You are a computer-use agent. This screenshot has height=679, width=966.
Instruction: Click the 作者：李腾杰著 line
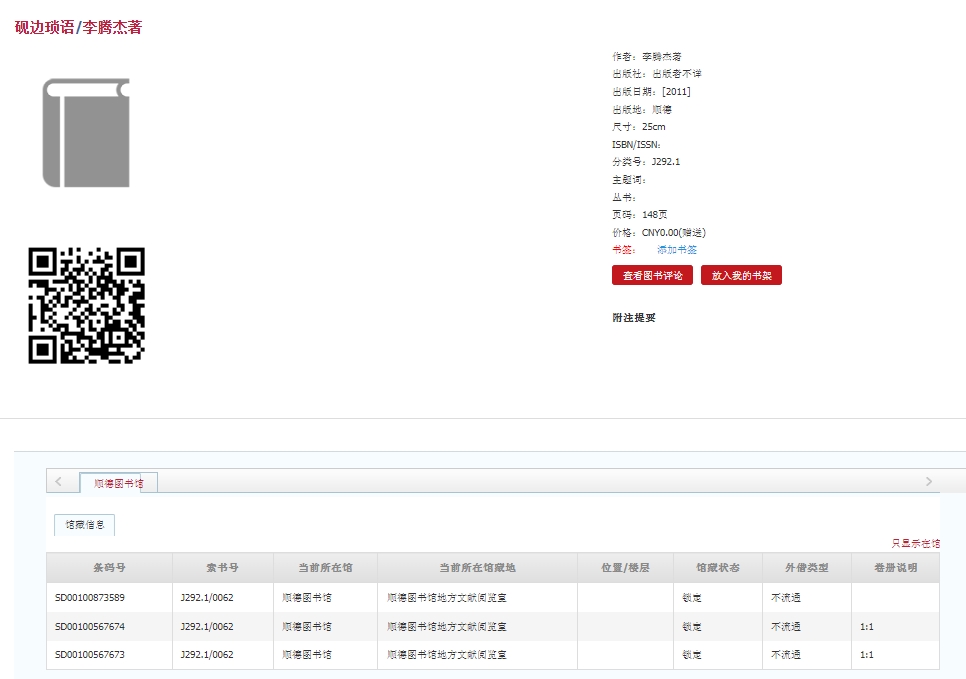(646, 56)
